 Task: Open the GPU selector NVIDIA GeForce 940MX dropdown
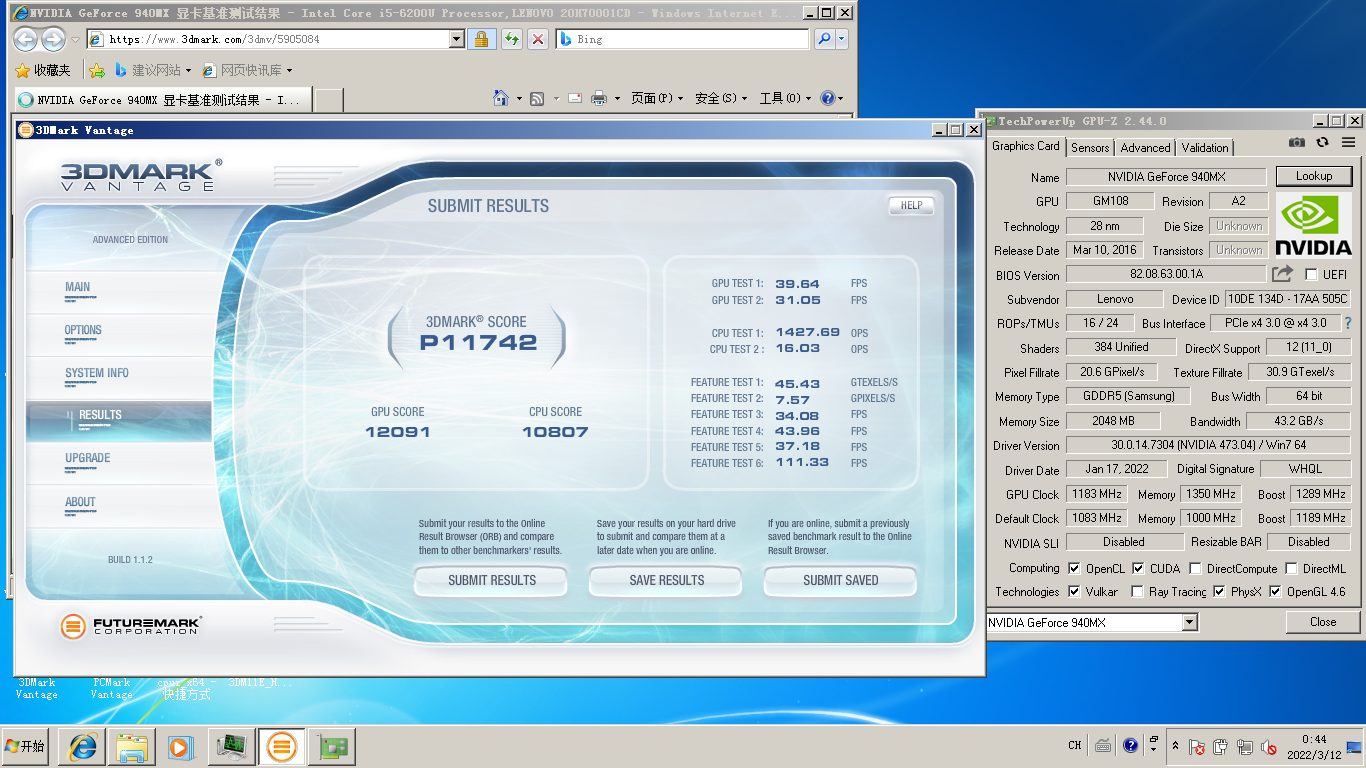[1189, 622]
